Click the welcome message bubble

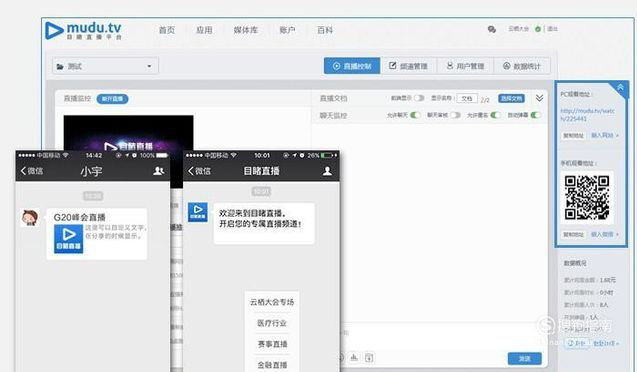[264, 223]
